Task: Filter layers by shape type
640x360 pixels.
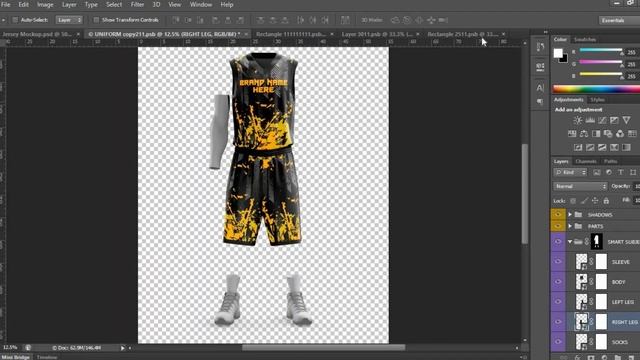Action: [x=633, y=172]
